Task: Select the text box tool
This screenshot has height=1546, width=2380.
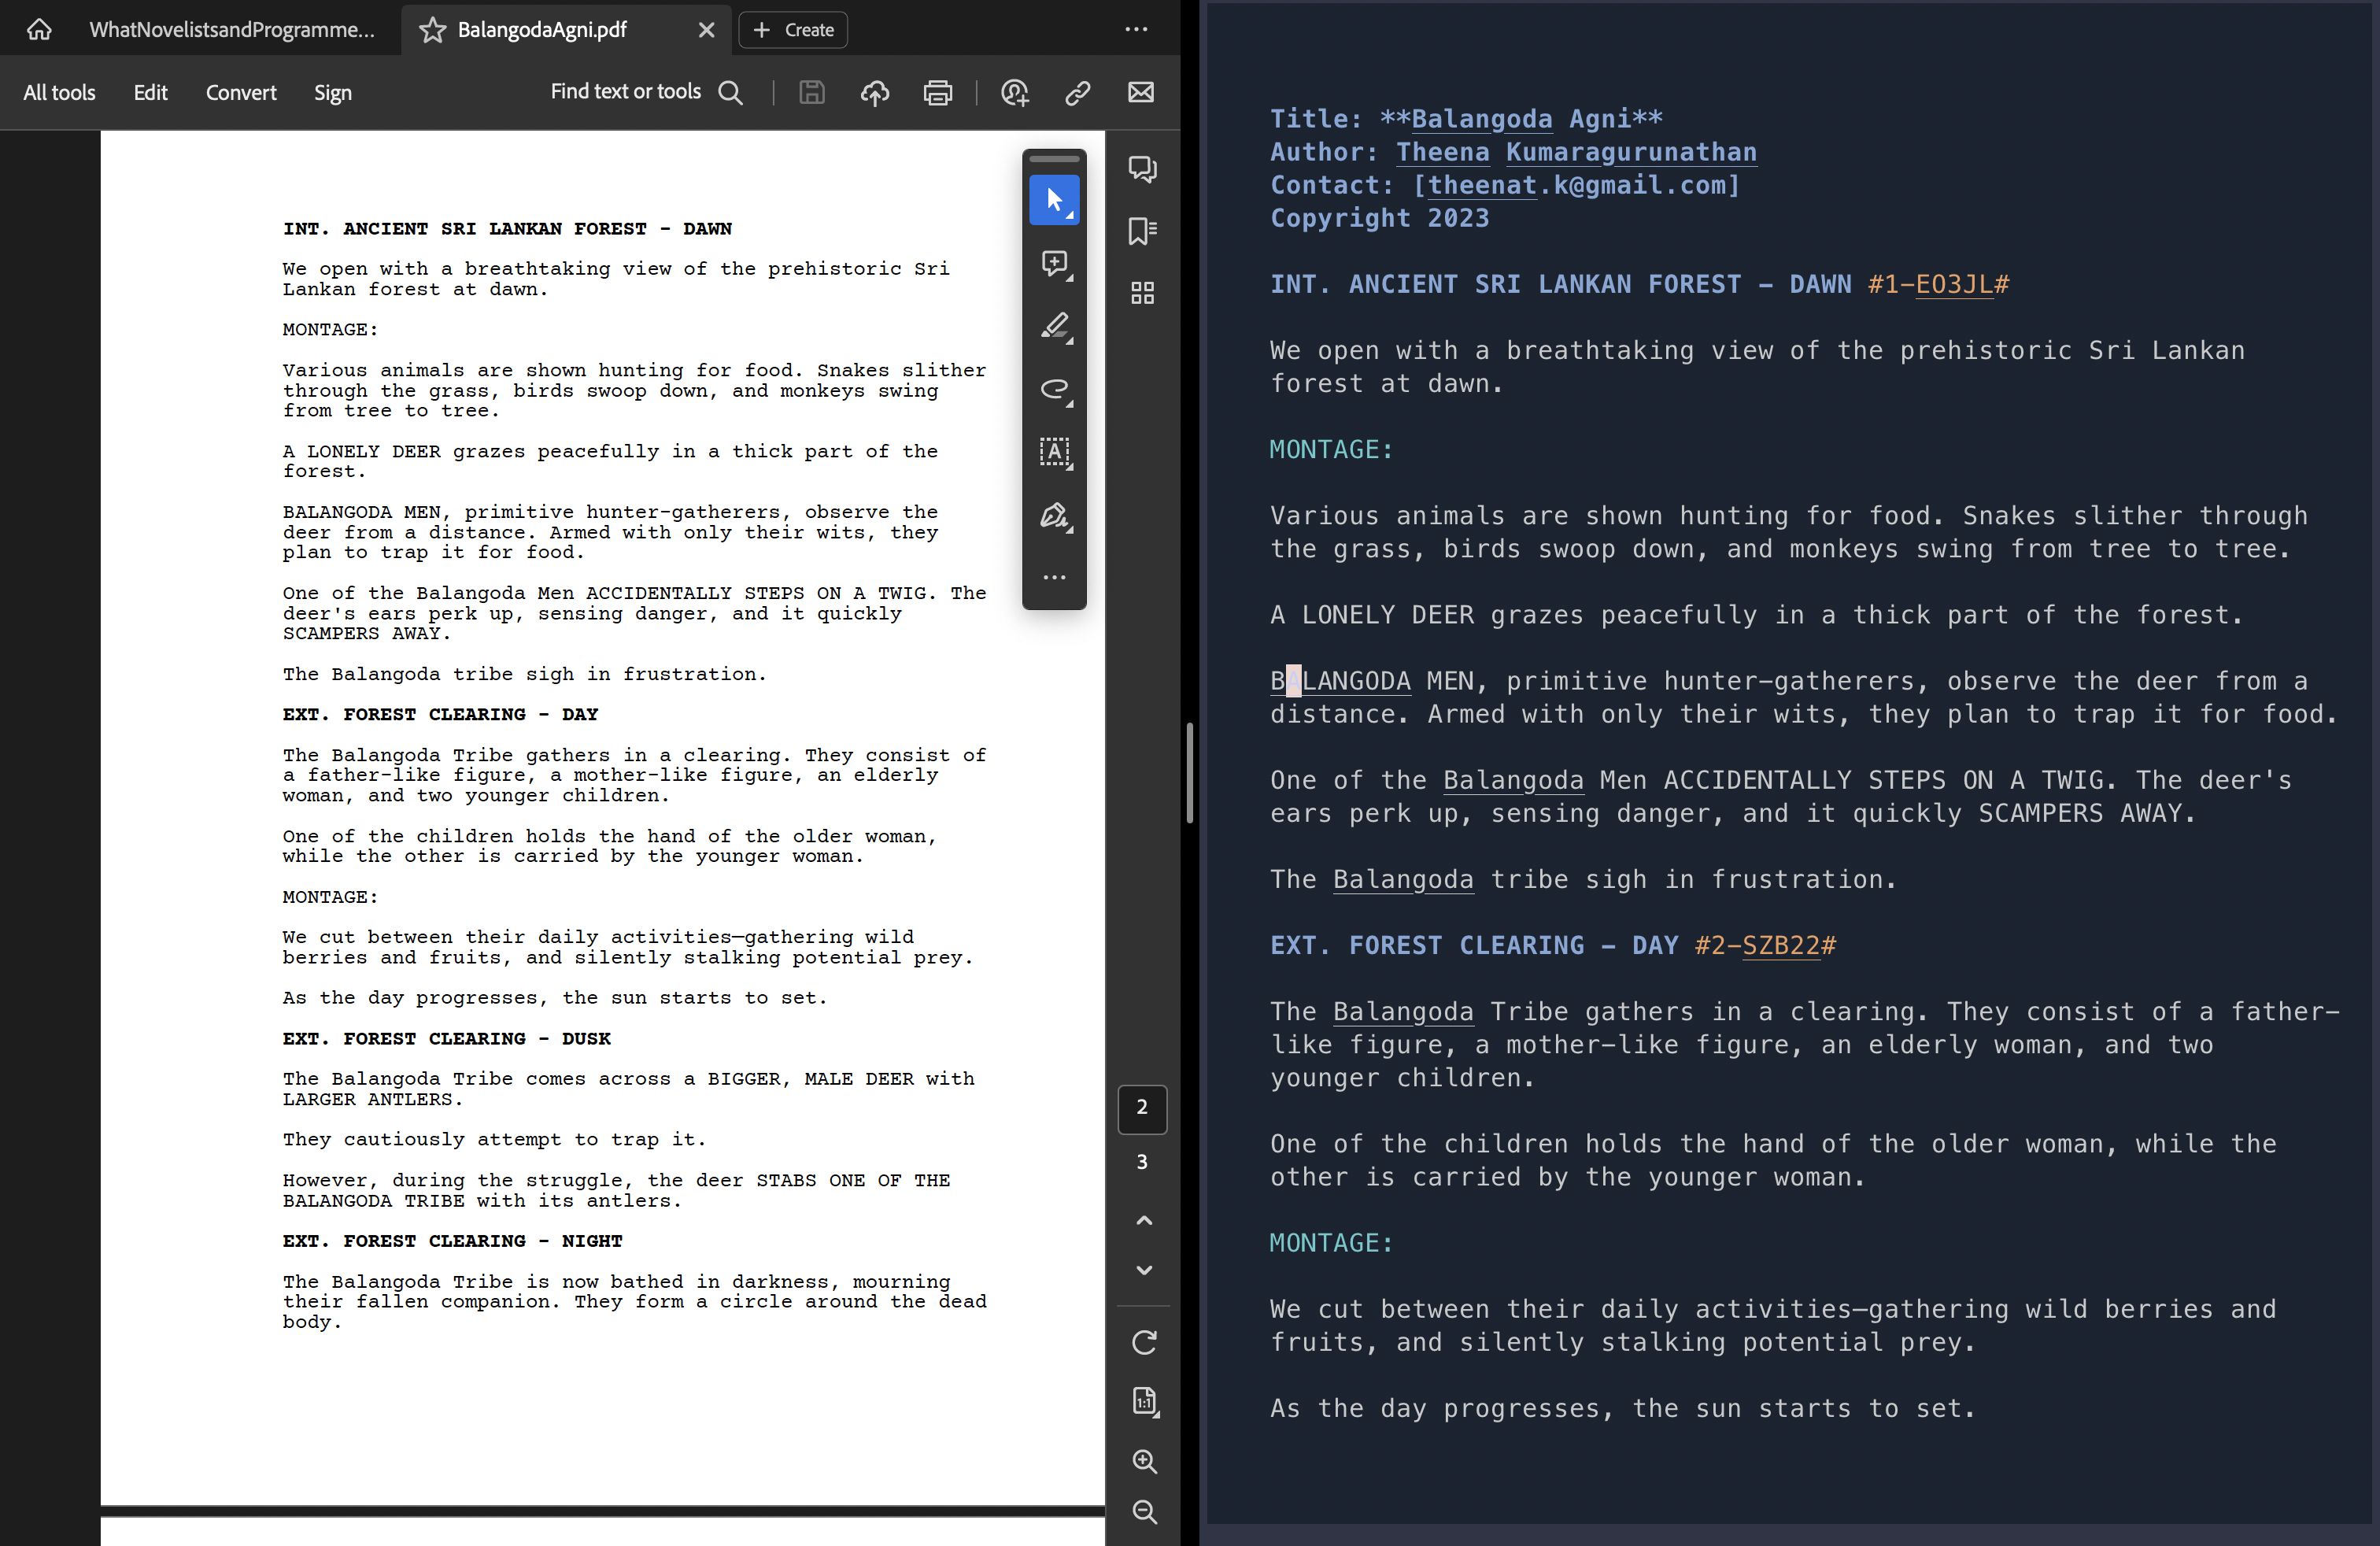Action: pos(1054,452)
